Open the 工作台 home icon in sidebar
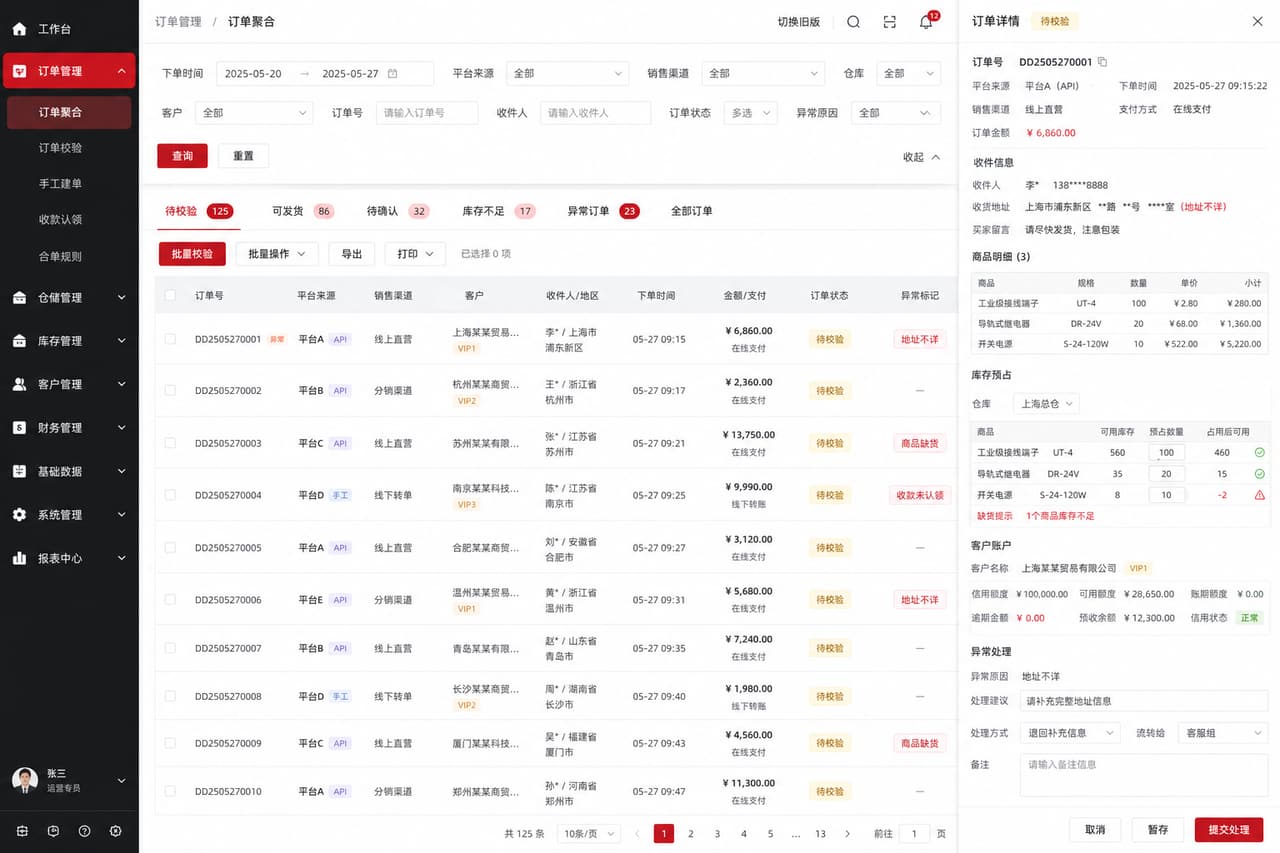1280x853 pixels. (19, 29)
